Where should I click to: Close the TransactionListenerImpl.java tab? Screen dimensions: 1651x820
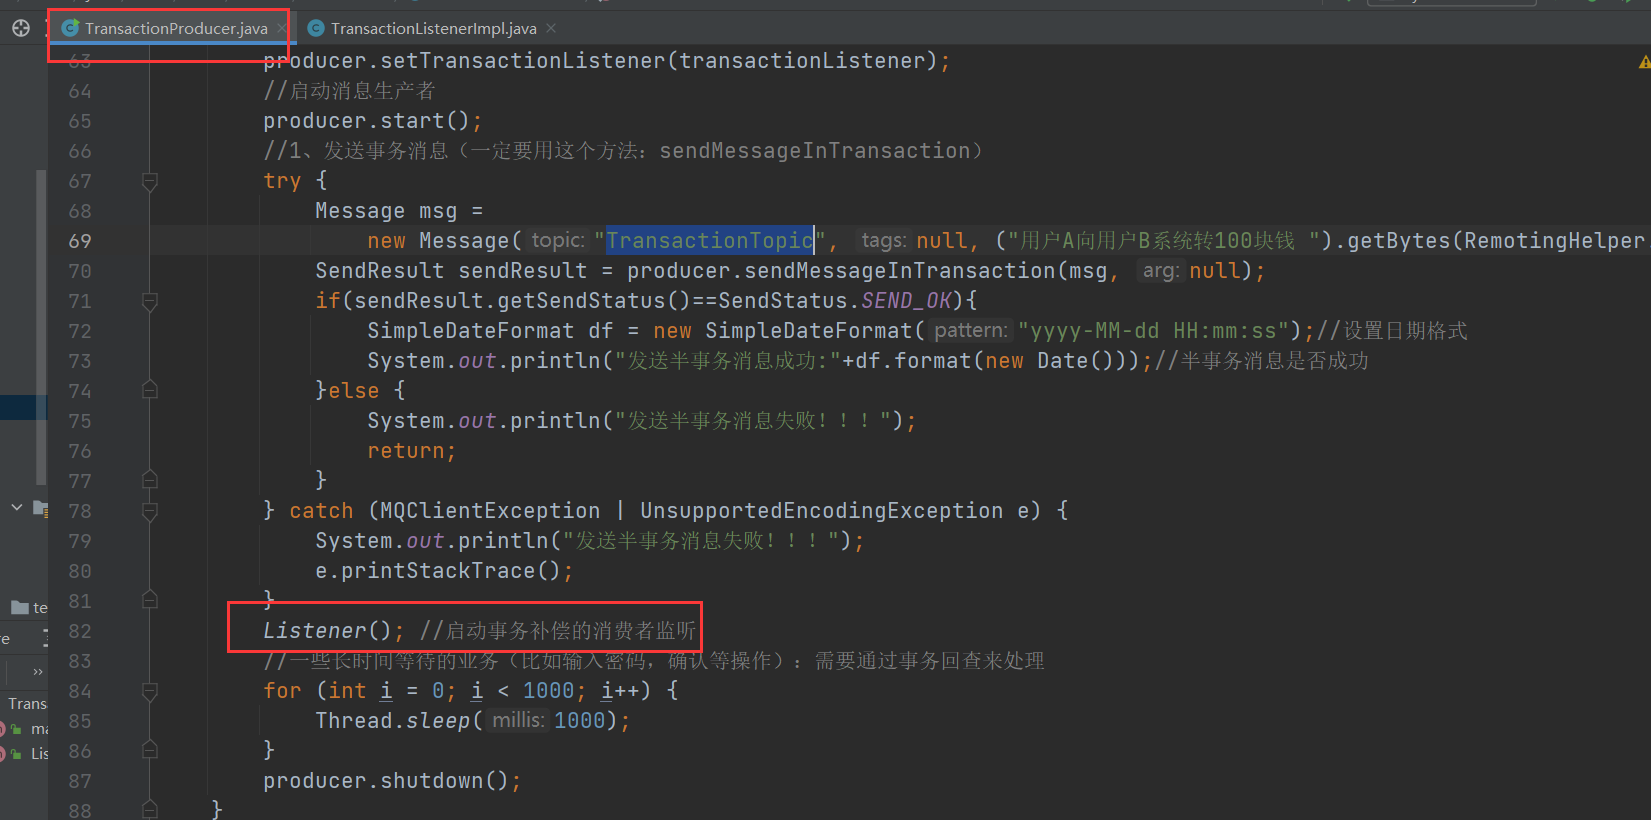tap(551, 28)
